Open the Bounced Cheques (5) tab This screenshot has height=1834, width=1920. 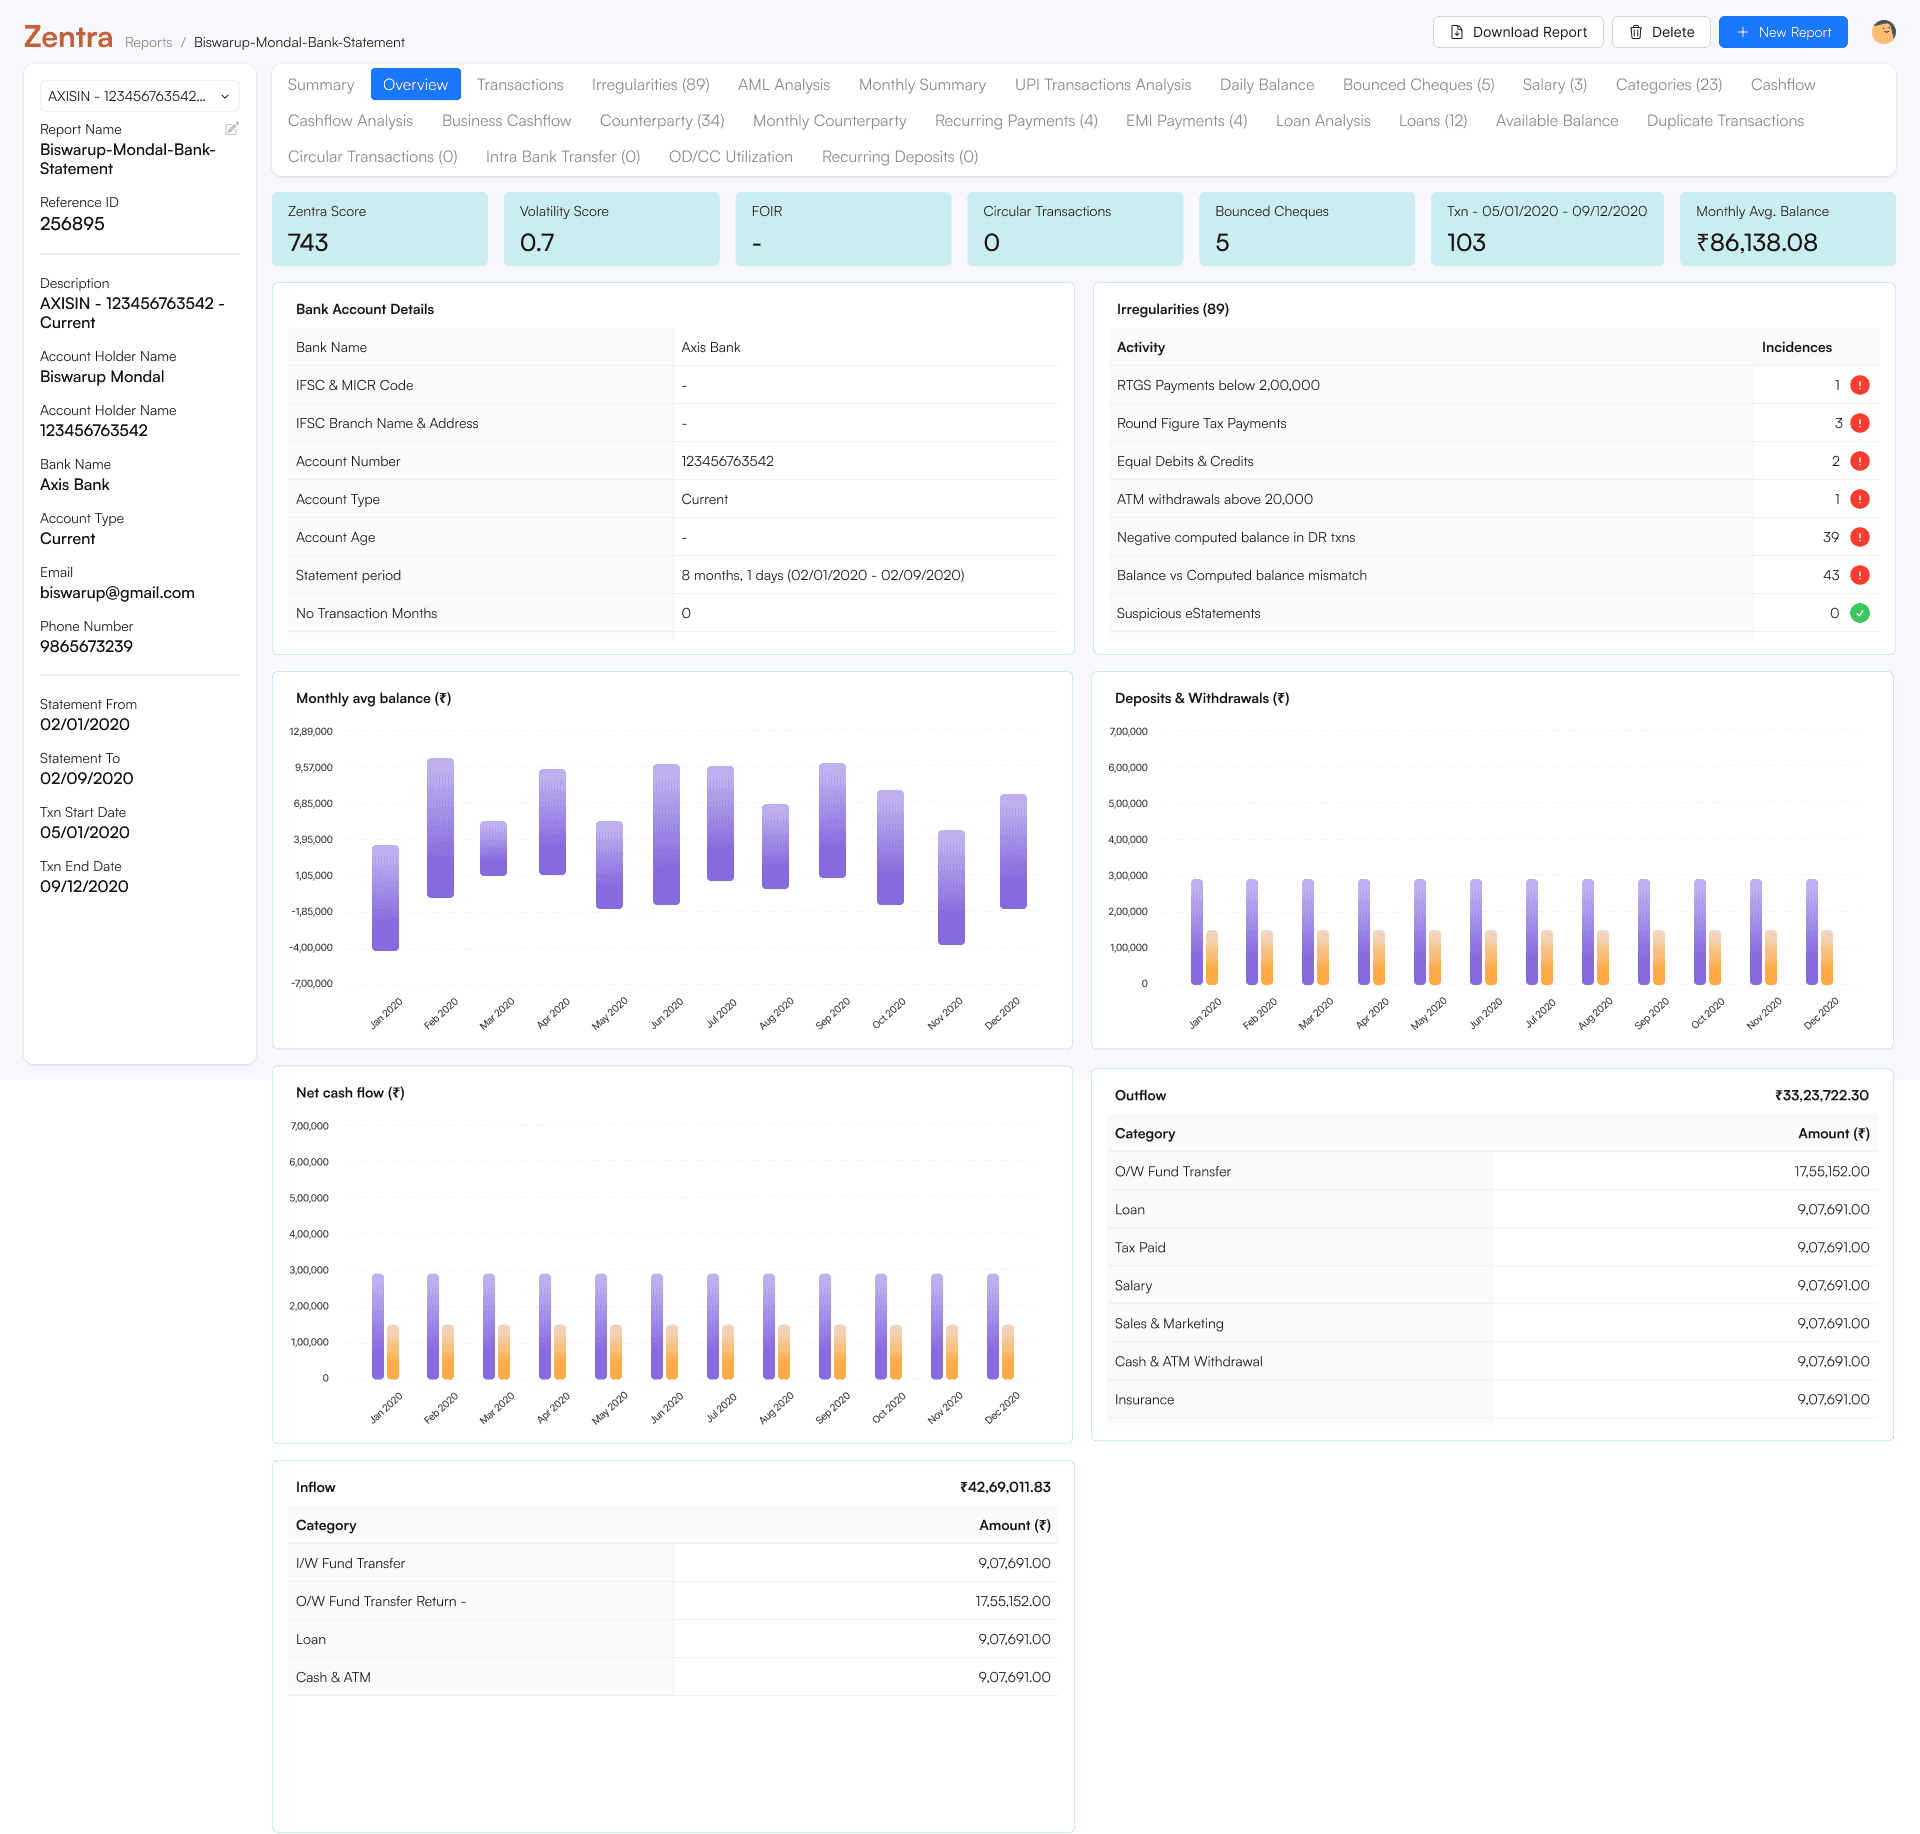(x=1417, y=85)
